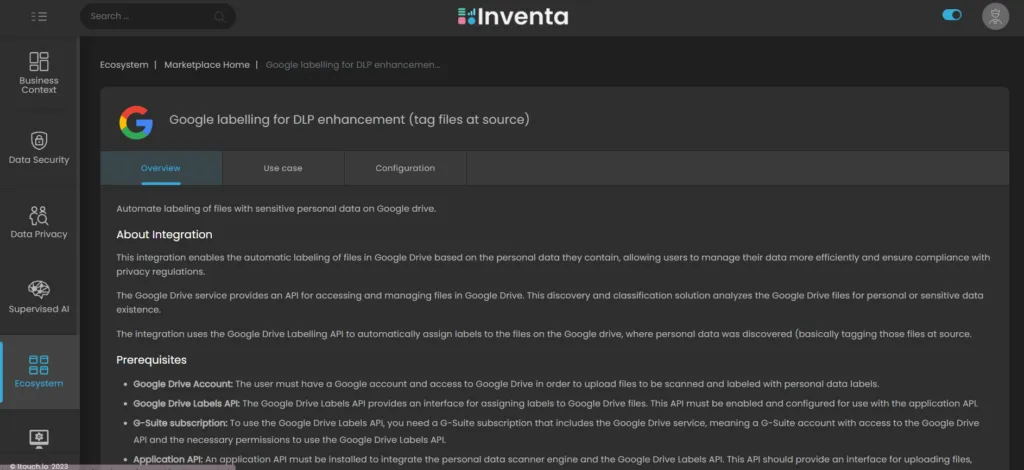Click the Google Drive Labels API bullet label
Screen dimensions: 1024x470
(187, 403)
